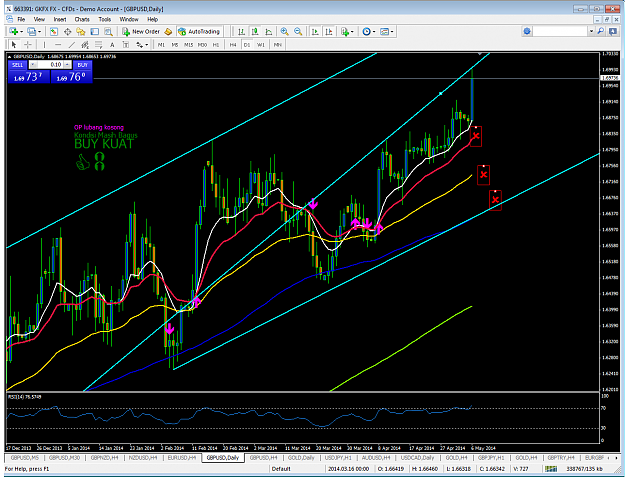Image resolution: width=625 pixels, height=477 pixels.
Task: Toggle the Terminal panel icon
Action: point(94,31)
